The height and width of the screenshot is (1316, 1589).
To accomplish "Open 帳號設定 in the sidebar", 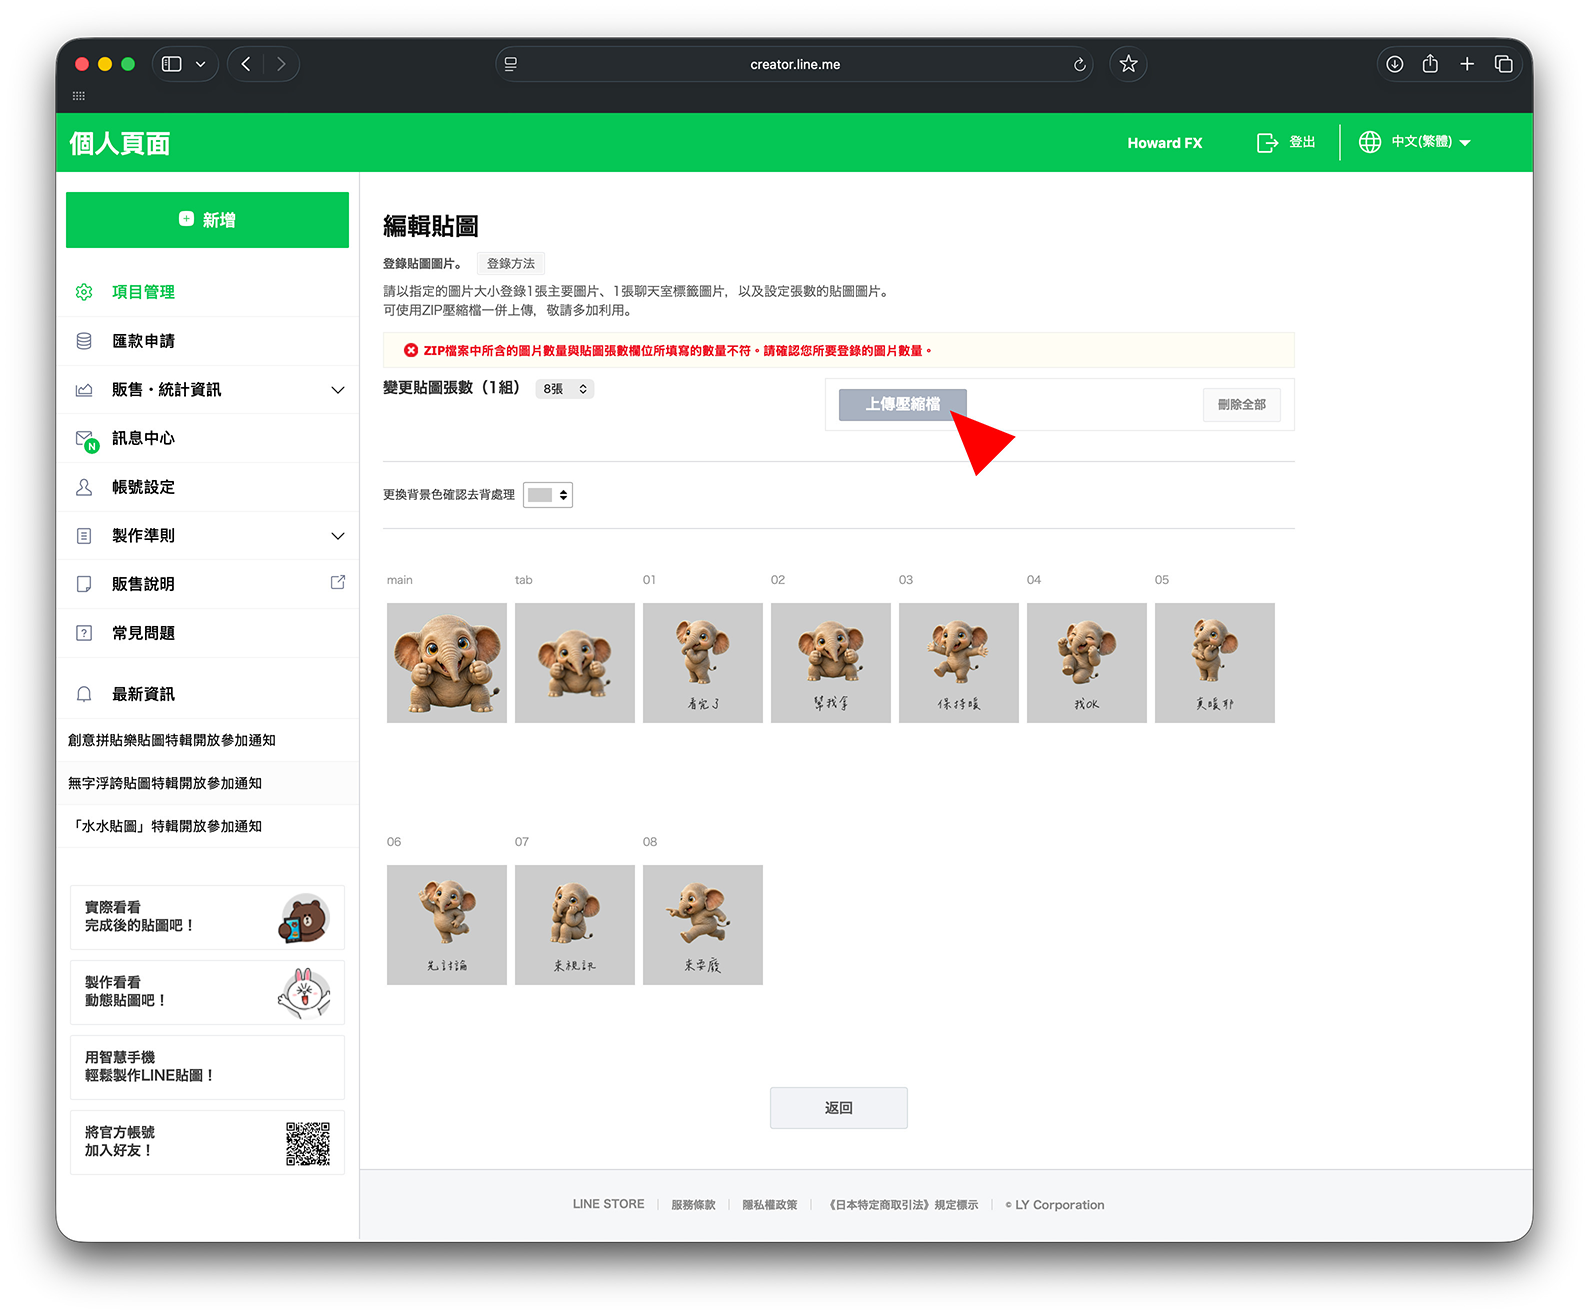I will (143, 487).
